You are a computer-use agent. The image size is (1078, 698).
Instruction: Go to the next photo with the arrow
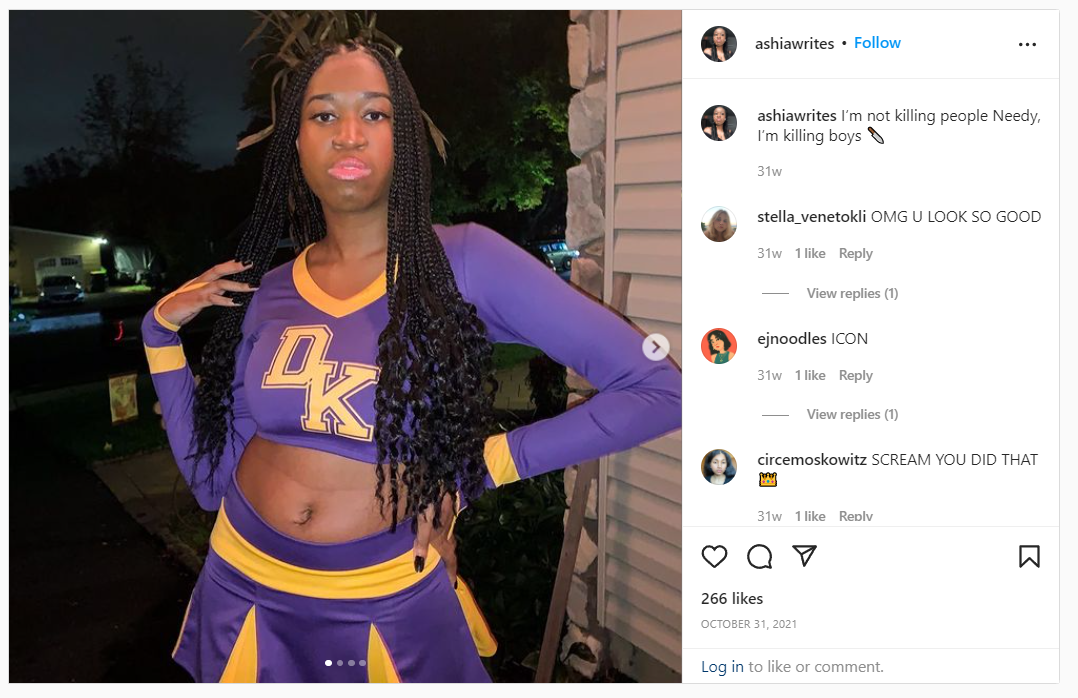pyautogui.click(x=656, y=347)
